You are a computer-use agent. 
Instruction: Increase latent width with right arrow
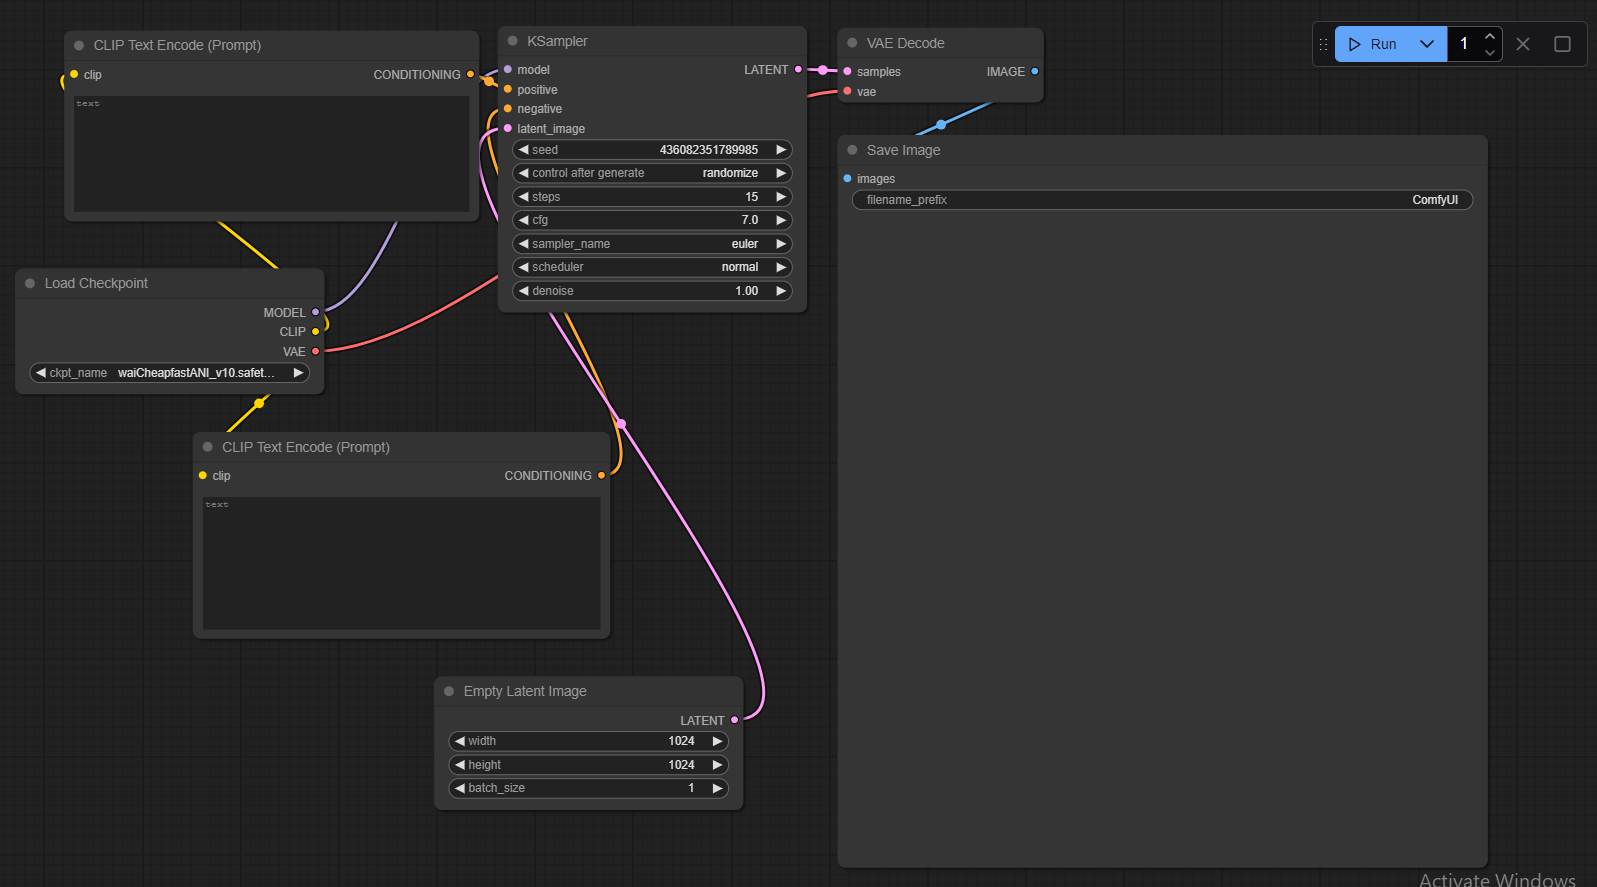point(717,741)
